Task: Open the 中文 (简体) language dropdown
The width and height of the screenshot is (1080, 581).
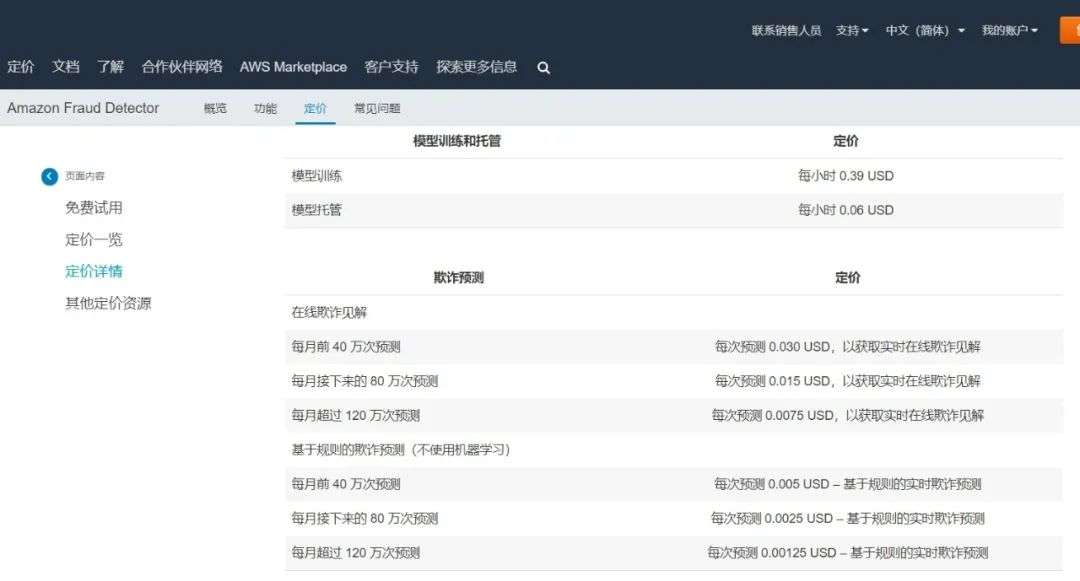Action: pyautogui.click(x=925, y=30)
